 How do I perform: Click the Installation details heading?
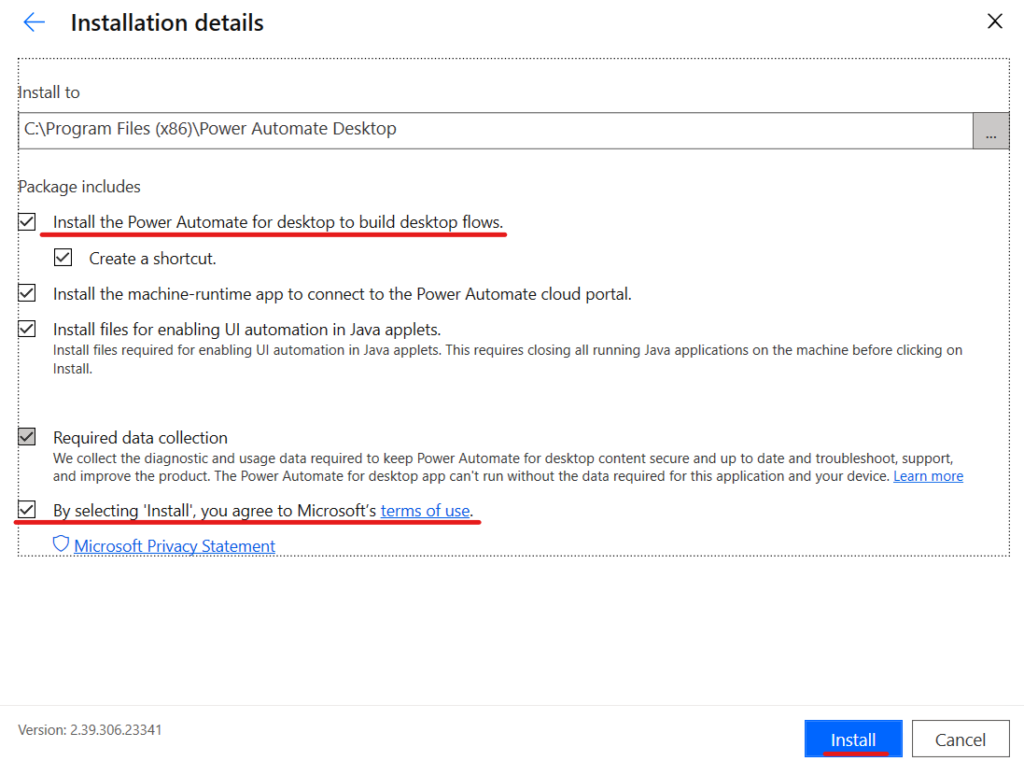tap(167, 23)
